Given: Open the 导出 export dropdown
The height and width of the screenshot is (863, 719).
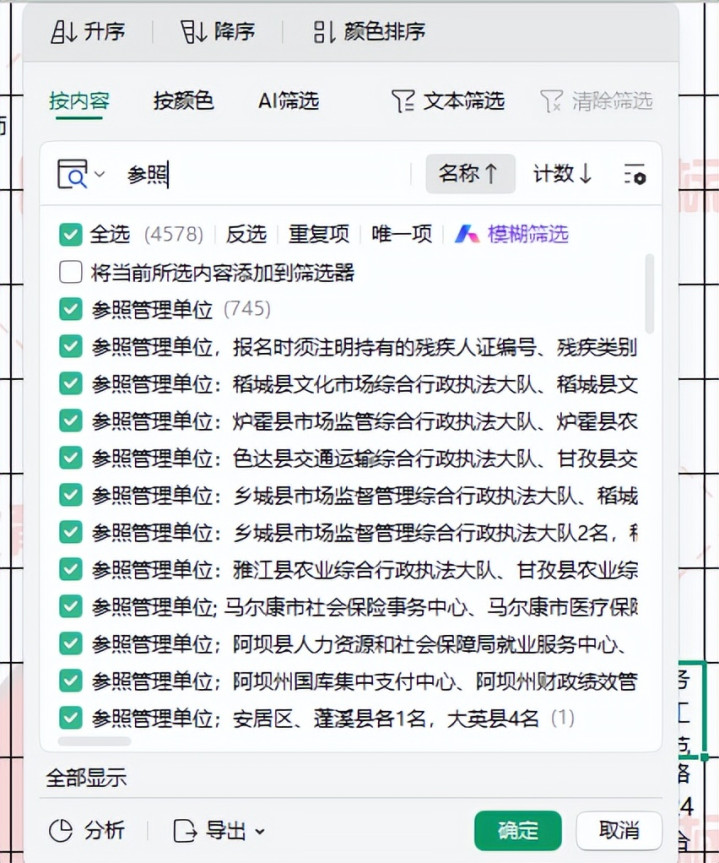Looking at the screenshot, I should pyautogui.click(x=220, y=830).
